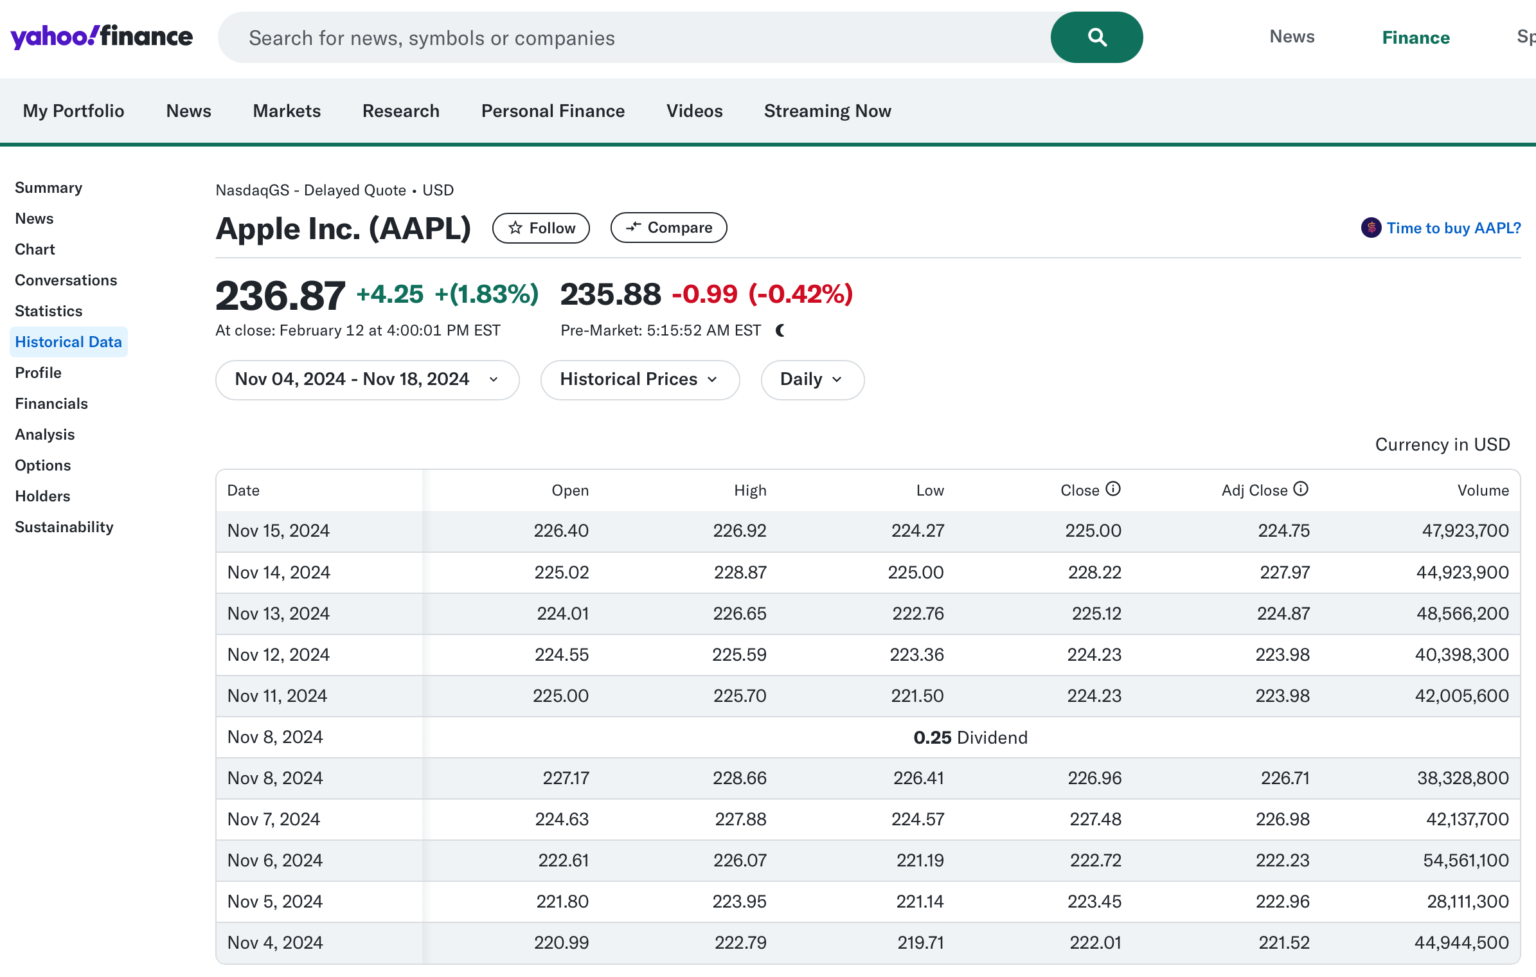
Task: Click the Volume column header
Action: click(x=1483, y=490)
